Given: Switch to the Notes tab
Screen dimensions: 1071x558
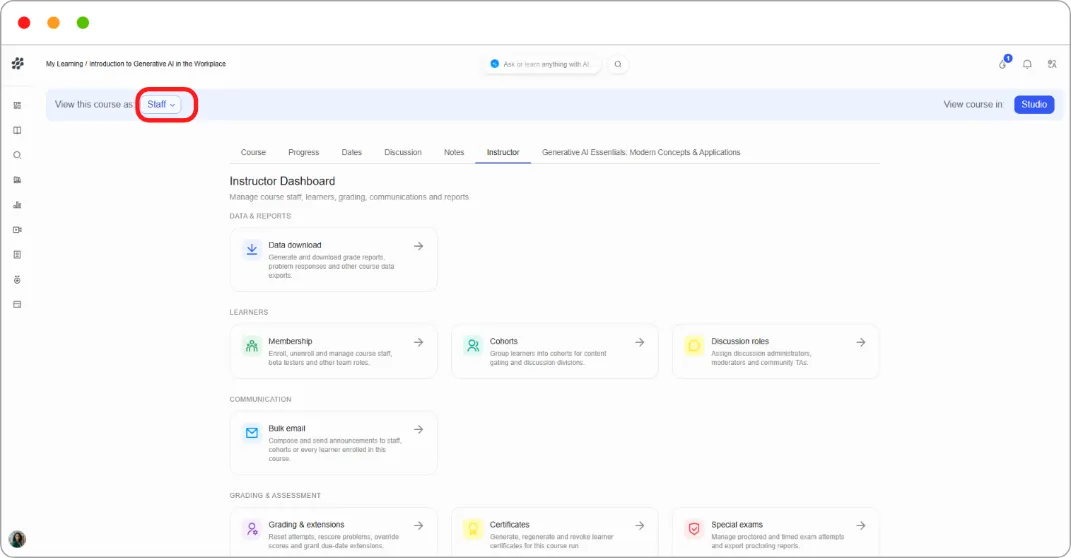Looking at the screenshot, I should (x=454, y=152).
